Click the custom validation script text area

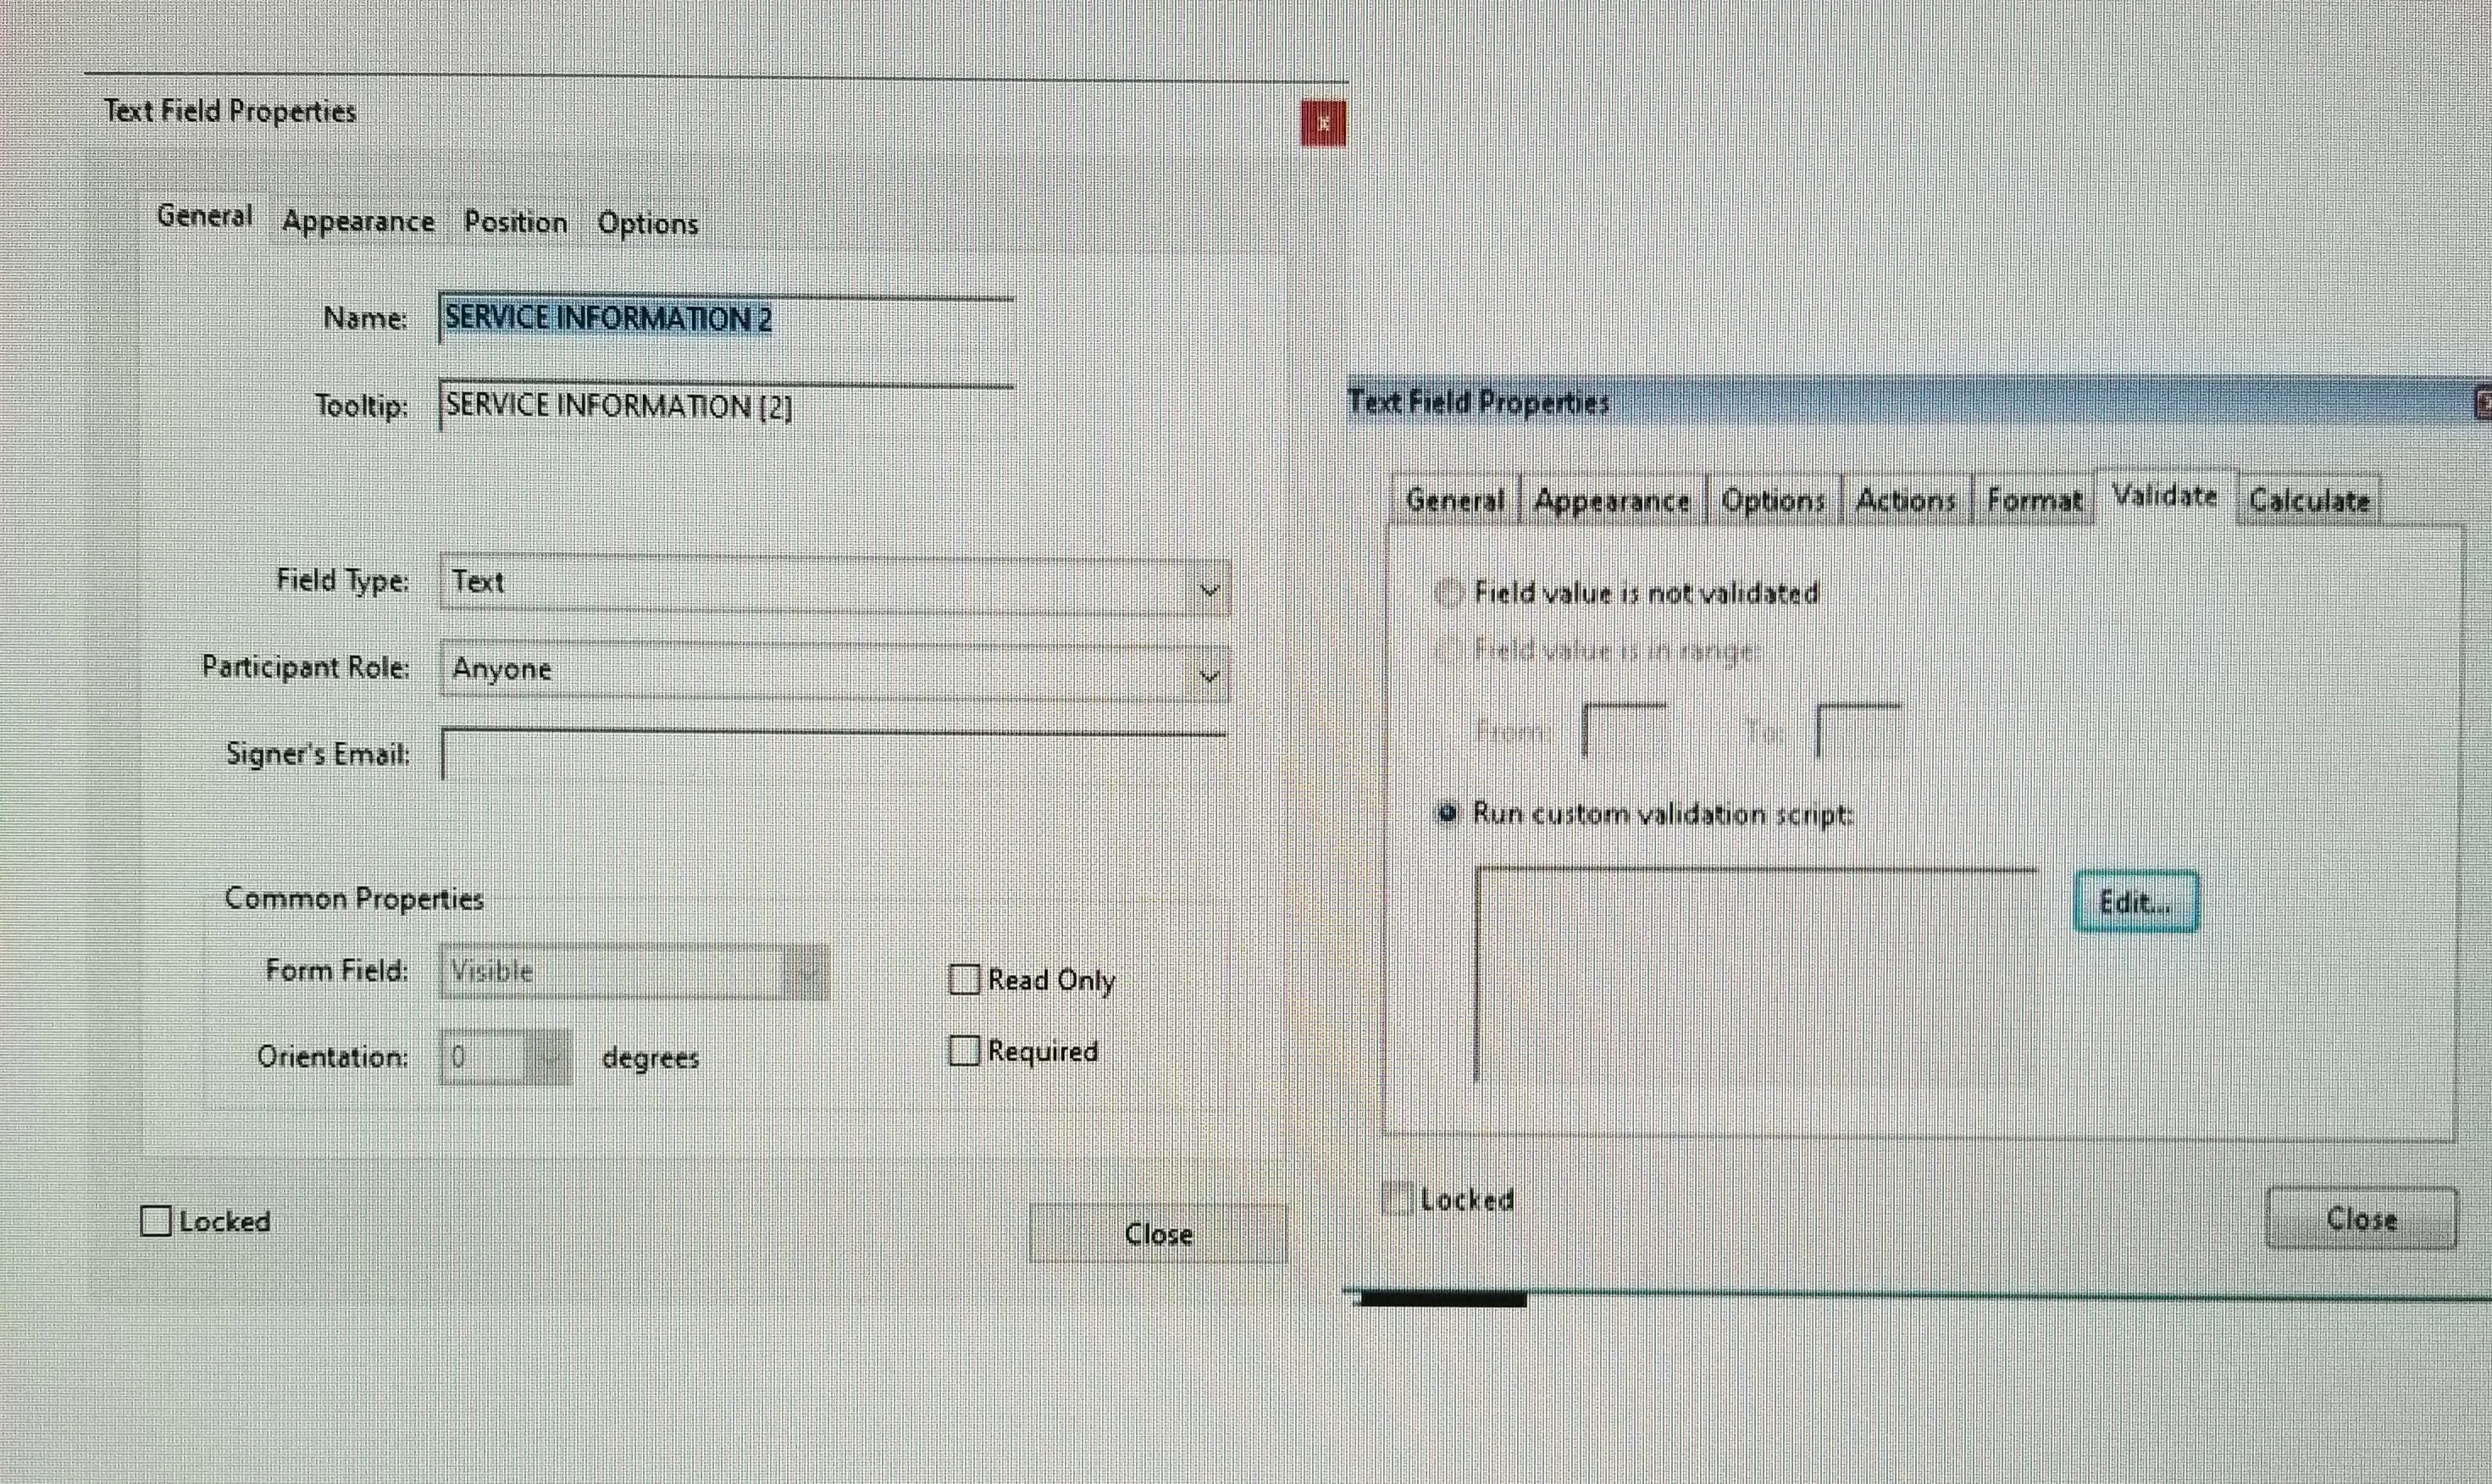pos(1756,975)
